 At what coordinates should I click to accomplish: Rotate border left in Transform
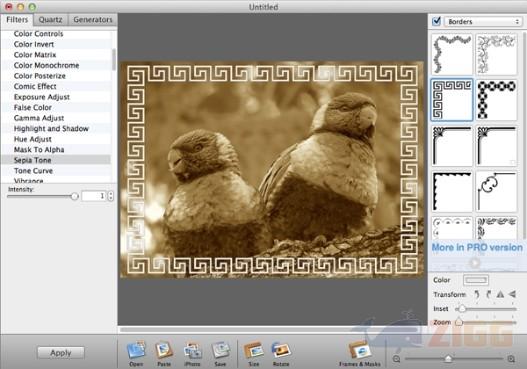coord(477,294)
